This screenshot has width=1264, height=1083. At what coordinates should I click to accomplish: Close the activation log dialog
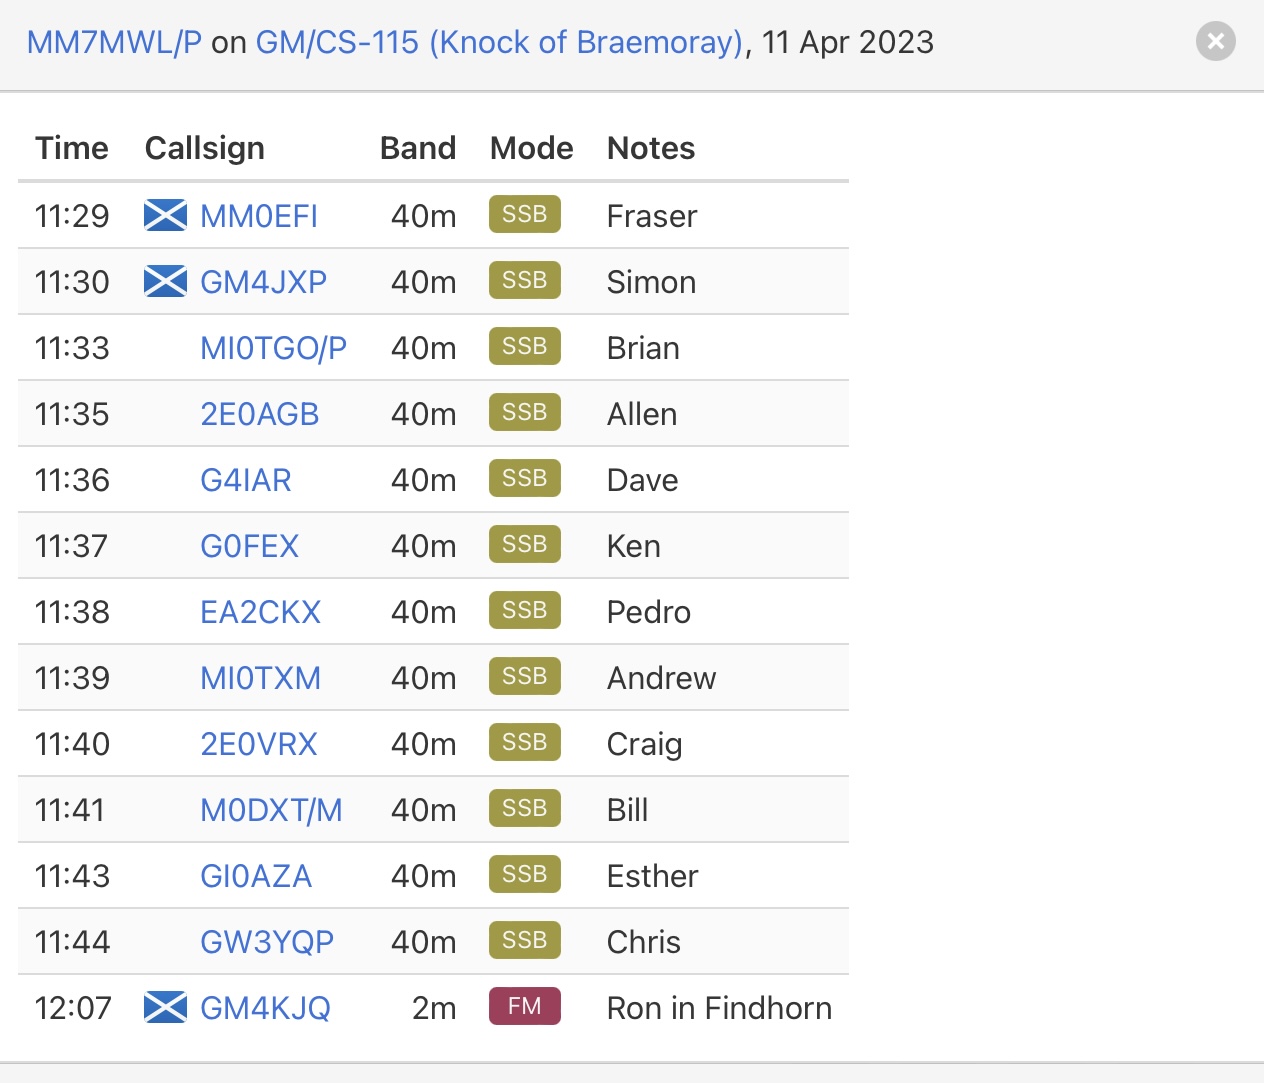(x=1216, y=41)
